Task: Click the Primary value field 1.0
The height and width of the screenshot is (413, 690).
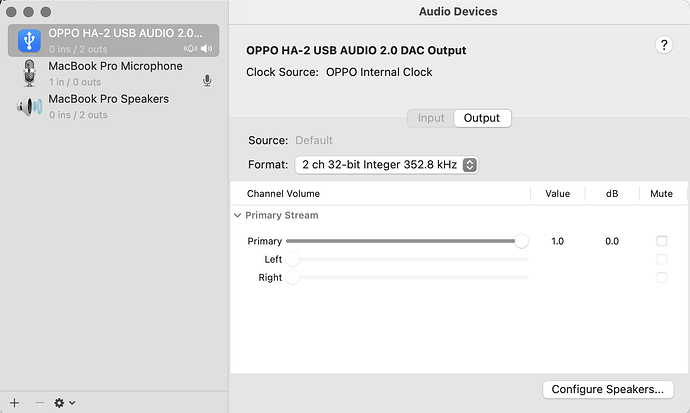Action: coord(557,241)
